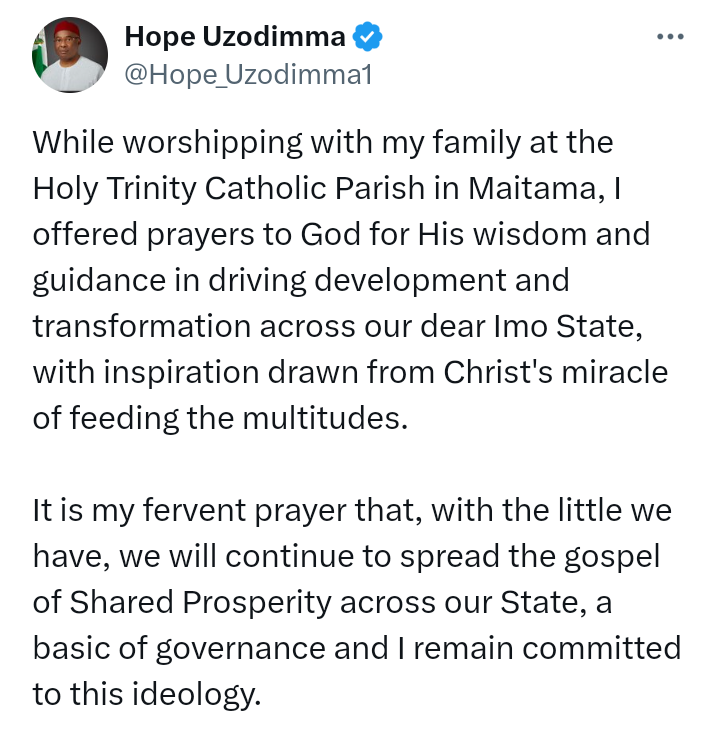Image resolution: width=720 pixels, height=747 pixels.
Task: Open the three-dot more options menu
Action: point(670,37)
